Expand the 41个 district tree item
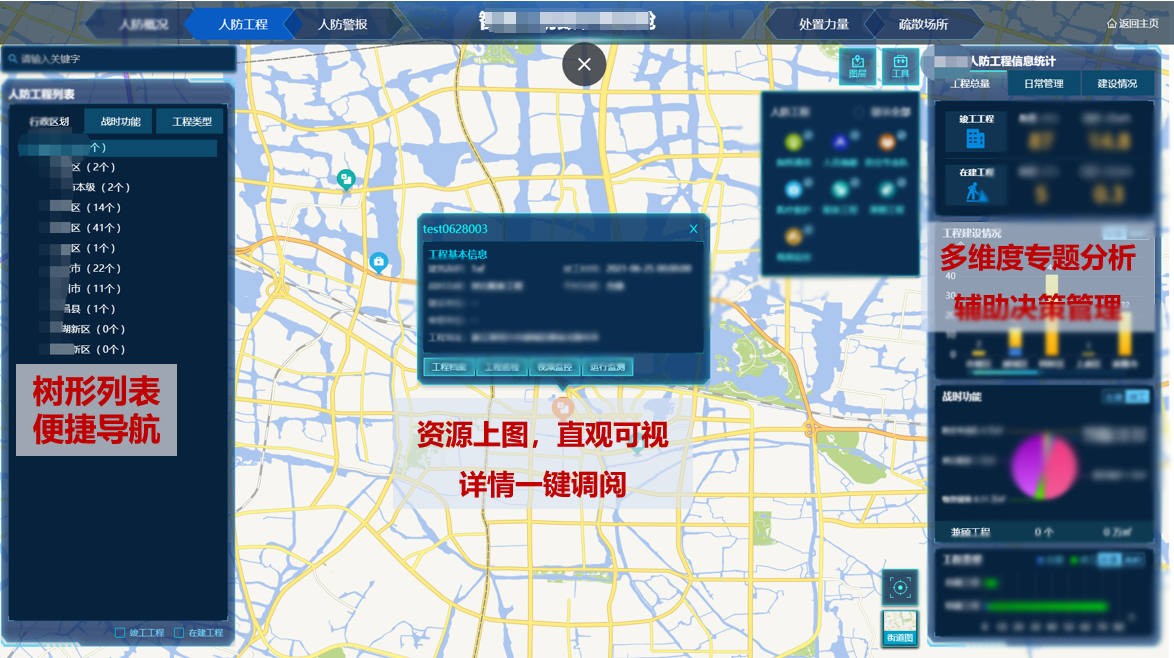Viewport: 1174px width, 658px height. click(94, 228)
